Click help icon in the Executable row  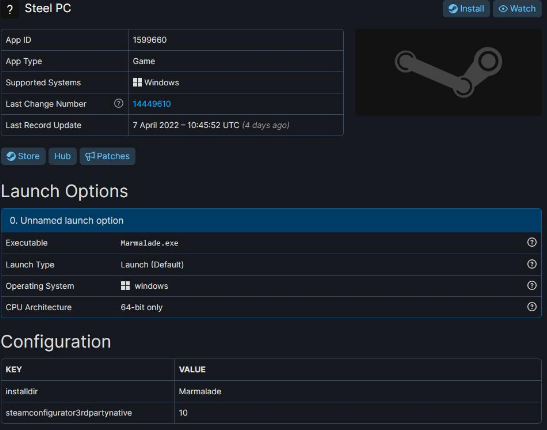532,242
